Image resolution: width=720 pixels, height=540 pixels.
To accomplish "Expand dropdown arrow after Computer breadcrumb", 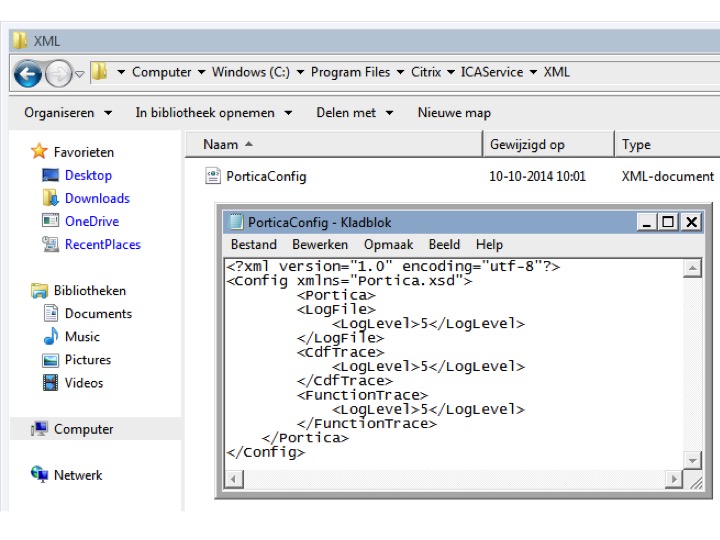I will tap(201, 72).
